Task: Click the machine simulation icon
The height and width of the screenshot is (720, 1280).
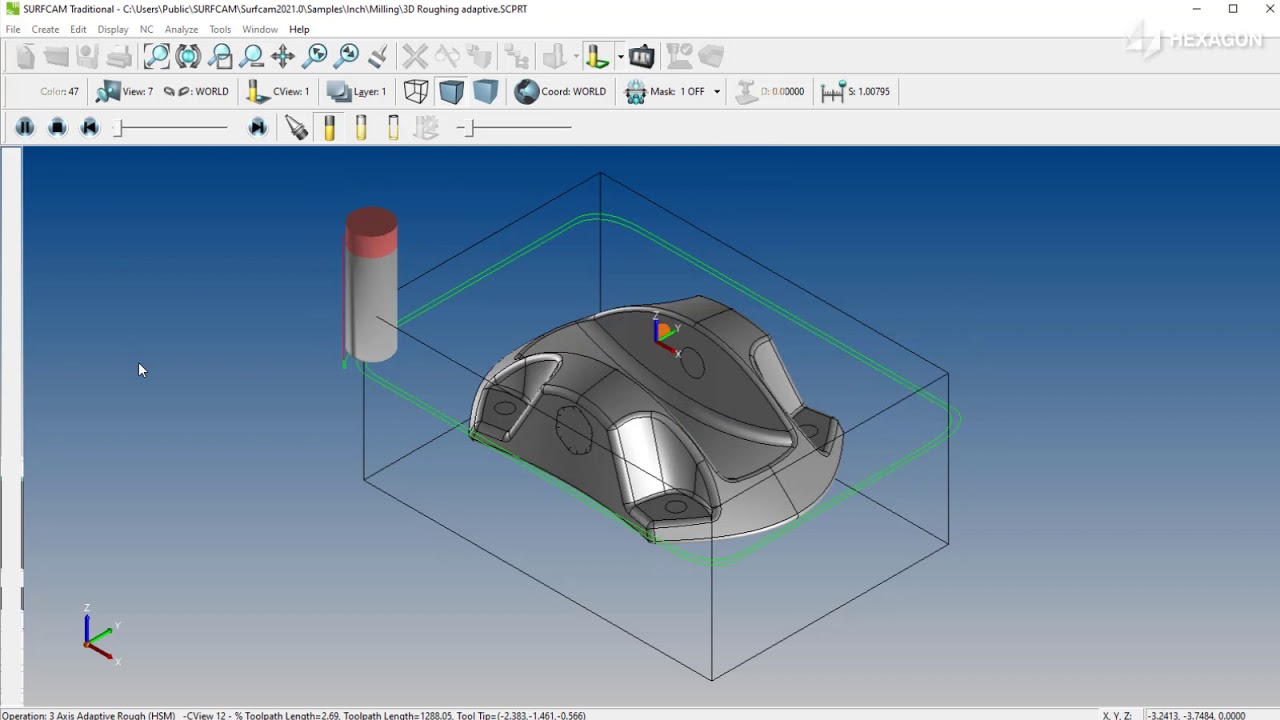Action: 642,57
